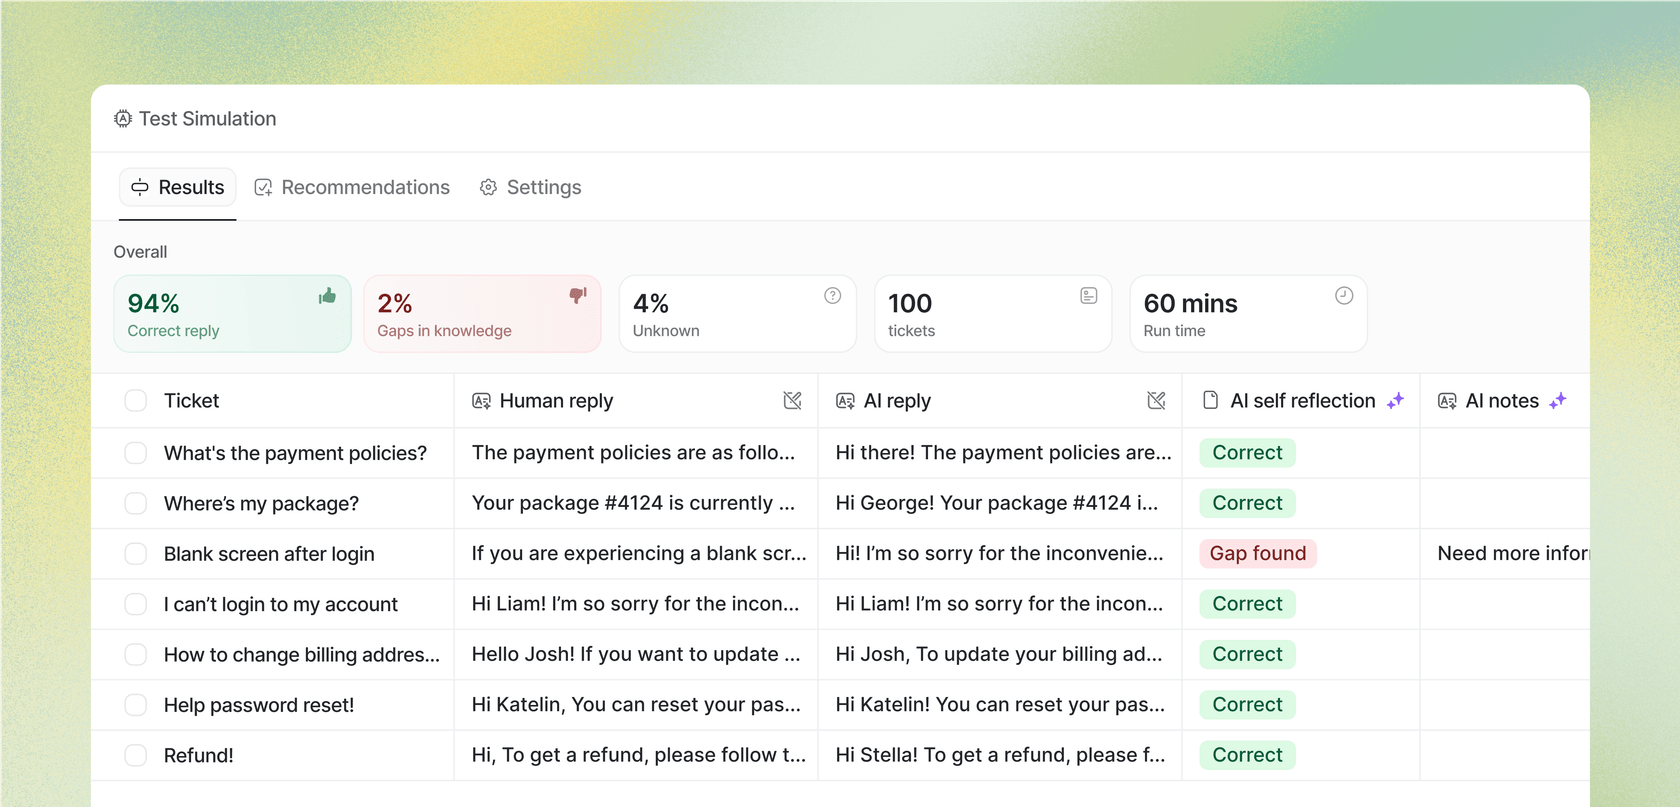Screen dimensions: 1680x807
Task: Click the AI reply cell for billing address ticket
Action: pos(998,655)
